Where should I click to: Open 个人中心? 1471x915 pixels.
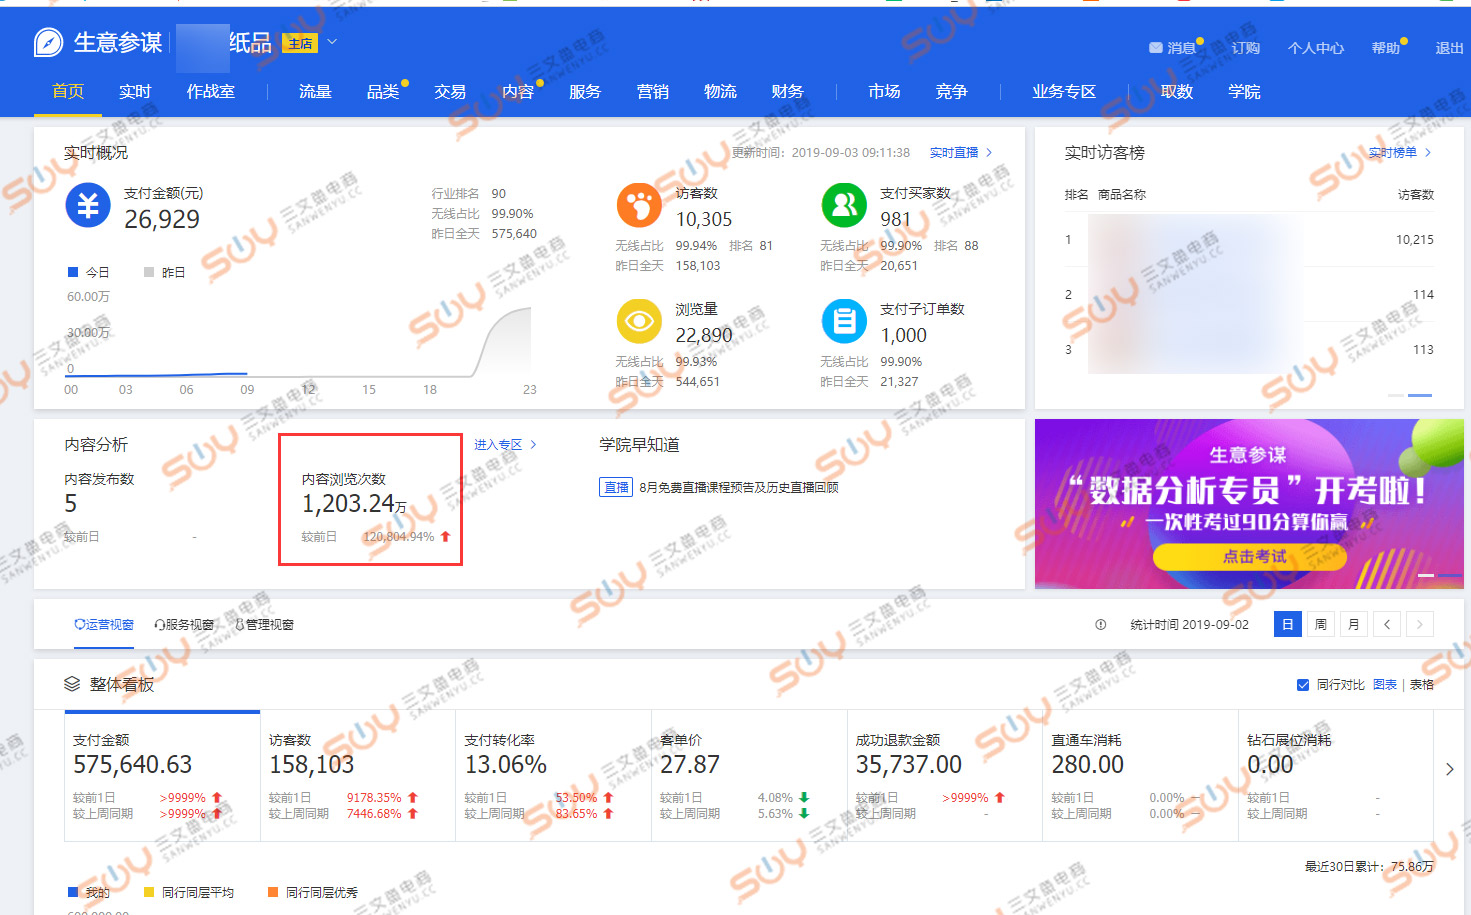pos(1316,48)
